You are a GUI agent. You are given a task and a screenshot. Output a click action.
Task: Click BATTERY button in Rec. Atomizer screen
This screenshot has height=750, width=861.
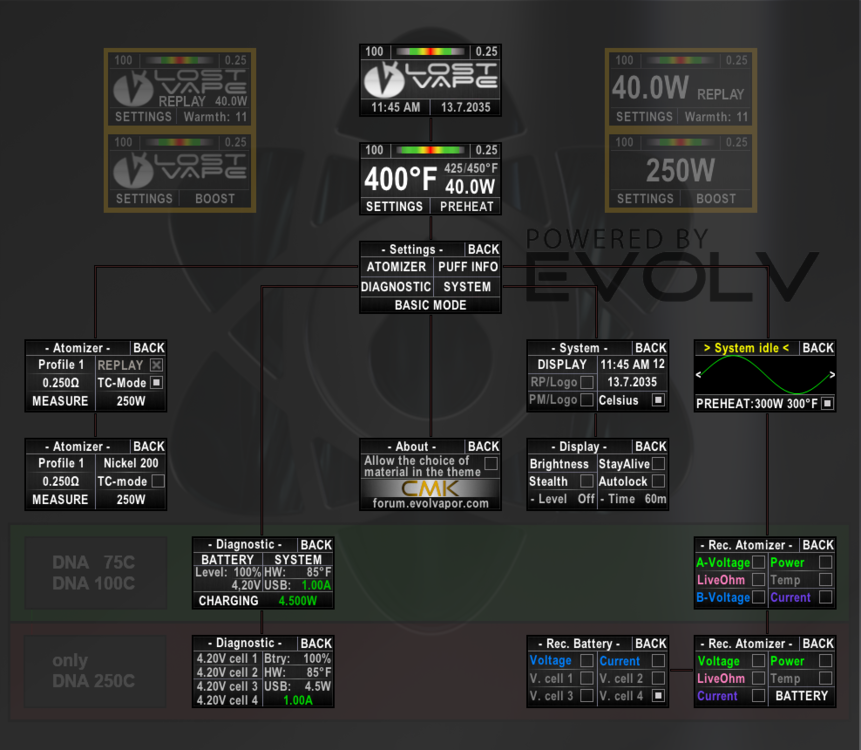802,696
